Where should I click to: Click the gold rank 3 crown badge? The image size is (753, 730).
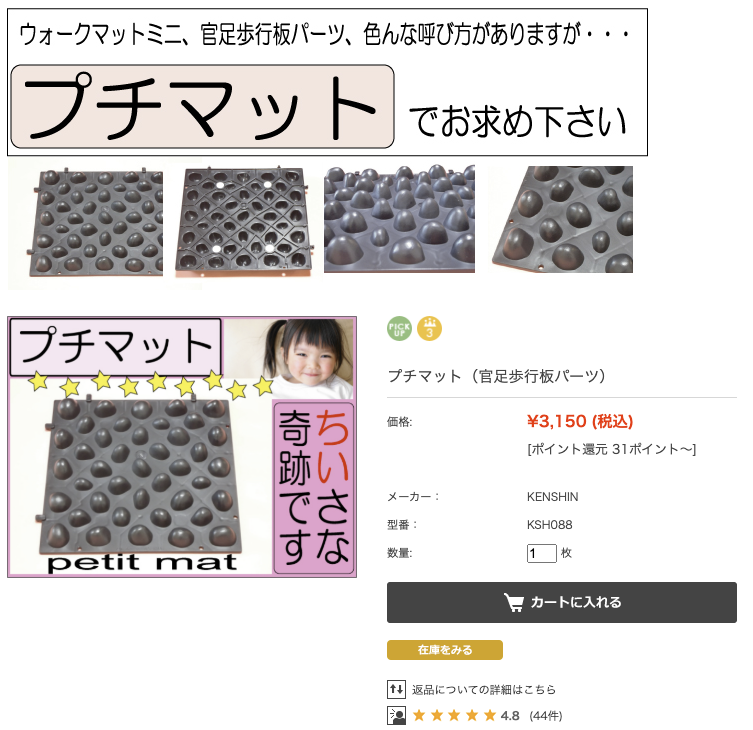(x=429, y=329)
